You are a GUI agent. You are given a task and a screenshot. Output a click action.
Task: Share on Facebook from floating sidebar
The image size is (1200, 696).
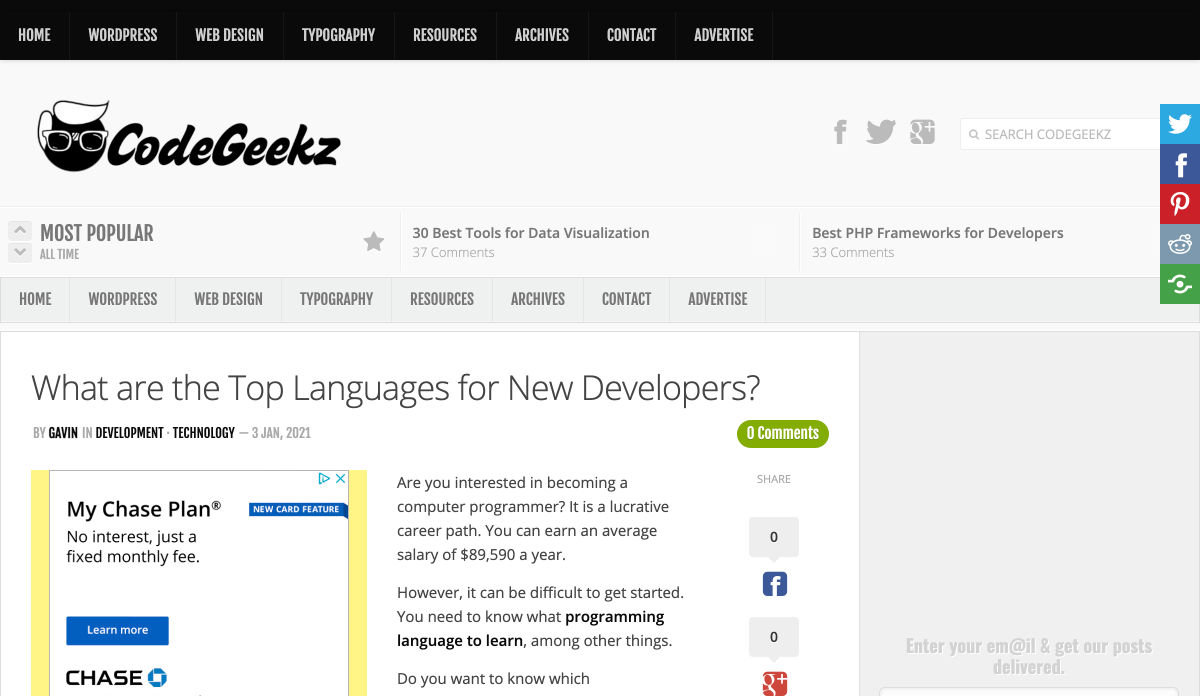pos(1180,164)
